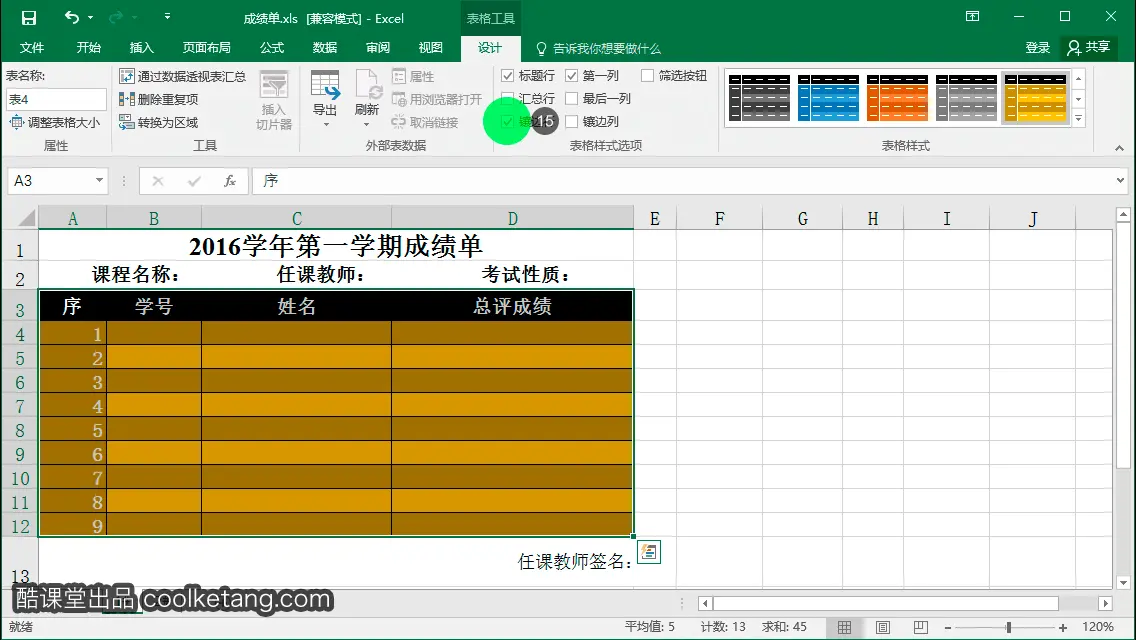Switch to the 审阅 ribbon tab

(377, 48)
